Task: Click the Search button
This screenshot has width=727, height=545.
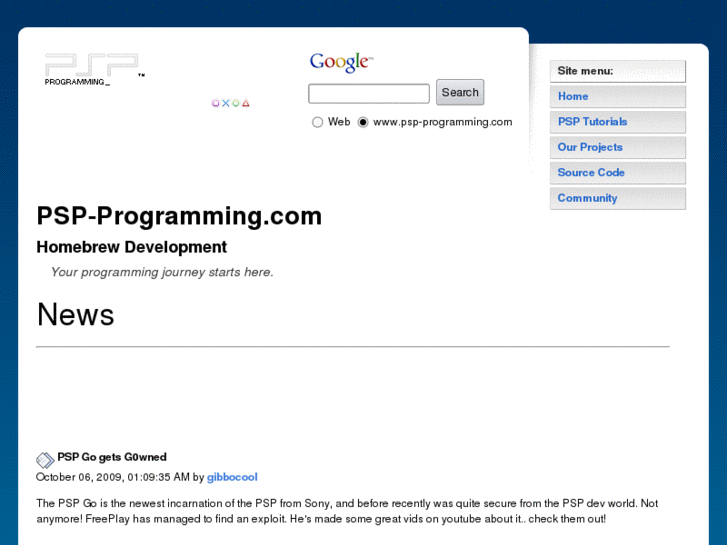Action: click(460, 92)
